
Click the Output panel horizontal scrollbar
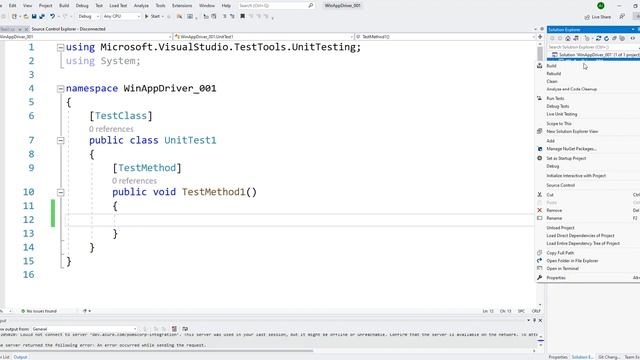coord(157,351)
